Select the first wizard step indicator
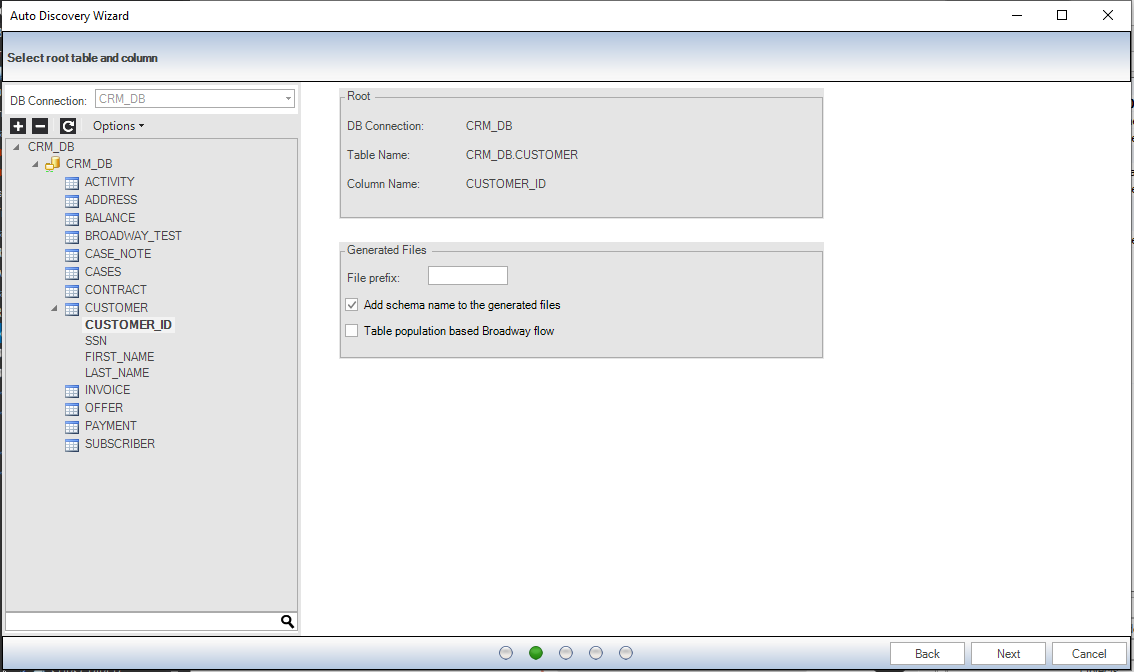This screenshot has height=672, width=1134. [506, 653]
